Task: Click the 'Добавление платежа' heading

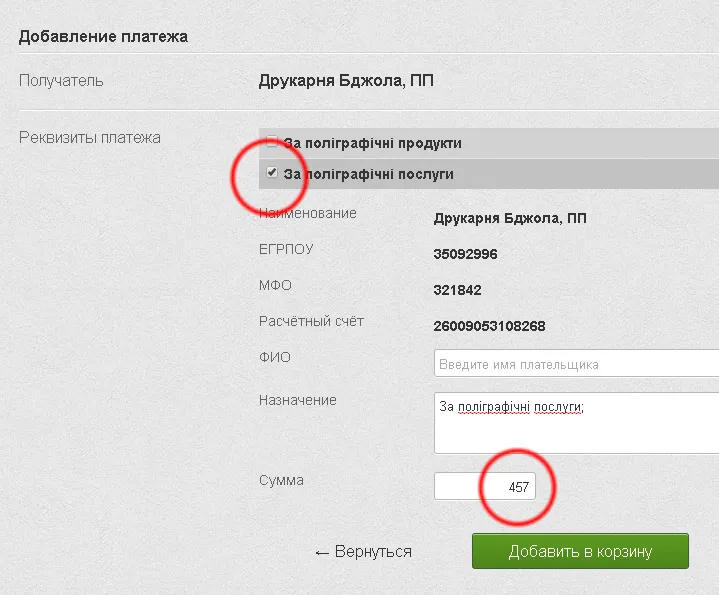Action: pyautogui.click(x=103, y=37)
